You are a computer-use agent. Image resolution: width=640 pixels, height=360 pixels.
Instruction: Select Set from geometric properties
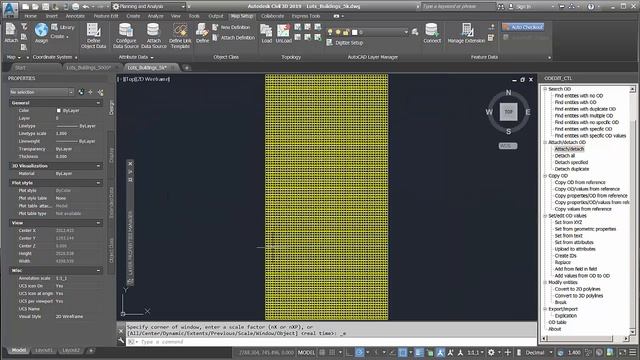click(585, 229)
